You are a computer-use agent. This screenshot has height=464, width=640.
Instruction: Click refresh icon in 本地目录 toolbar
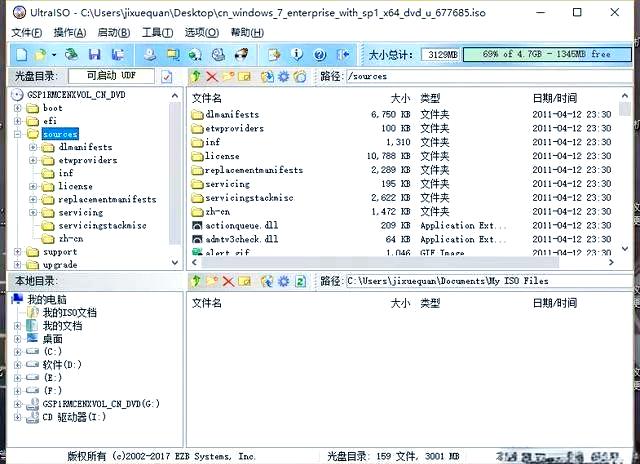point(300,281)
